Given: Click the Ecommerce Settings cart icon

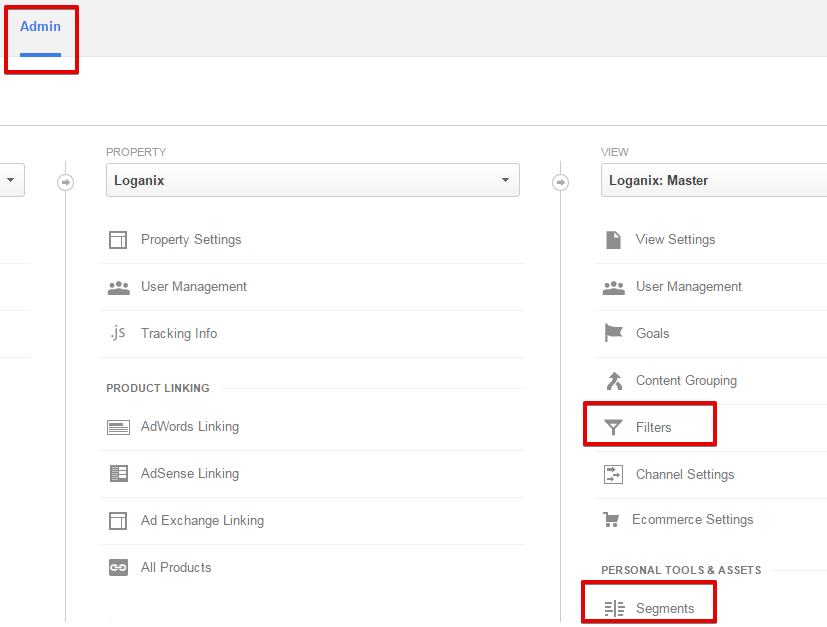Looking at the screenshot, I should tap(613, 519).
